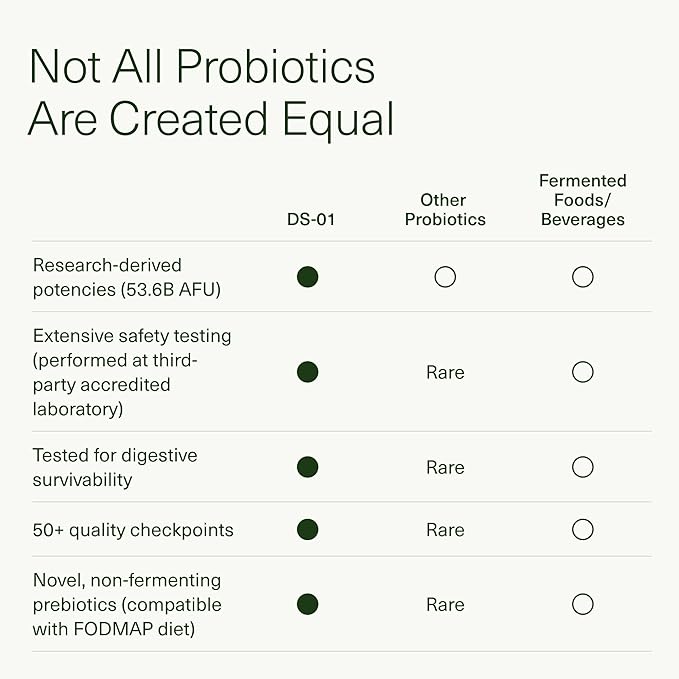Click the filled DS-01 circle for 50+ quality checkpoints
The height and width of the screenshot is (679, 679).
point(308,529)
